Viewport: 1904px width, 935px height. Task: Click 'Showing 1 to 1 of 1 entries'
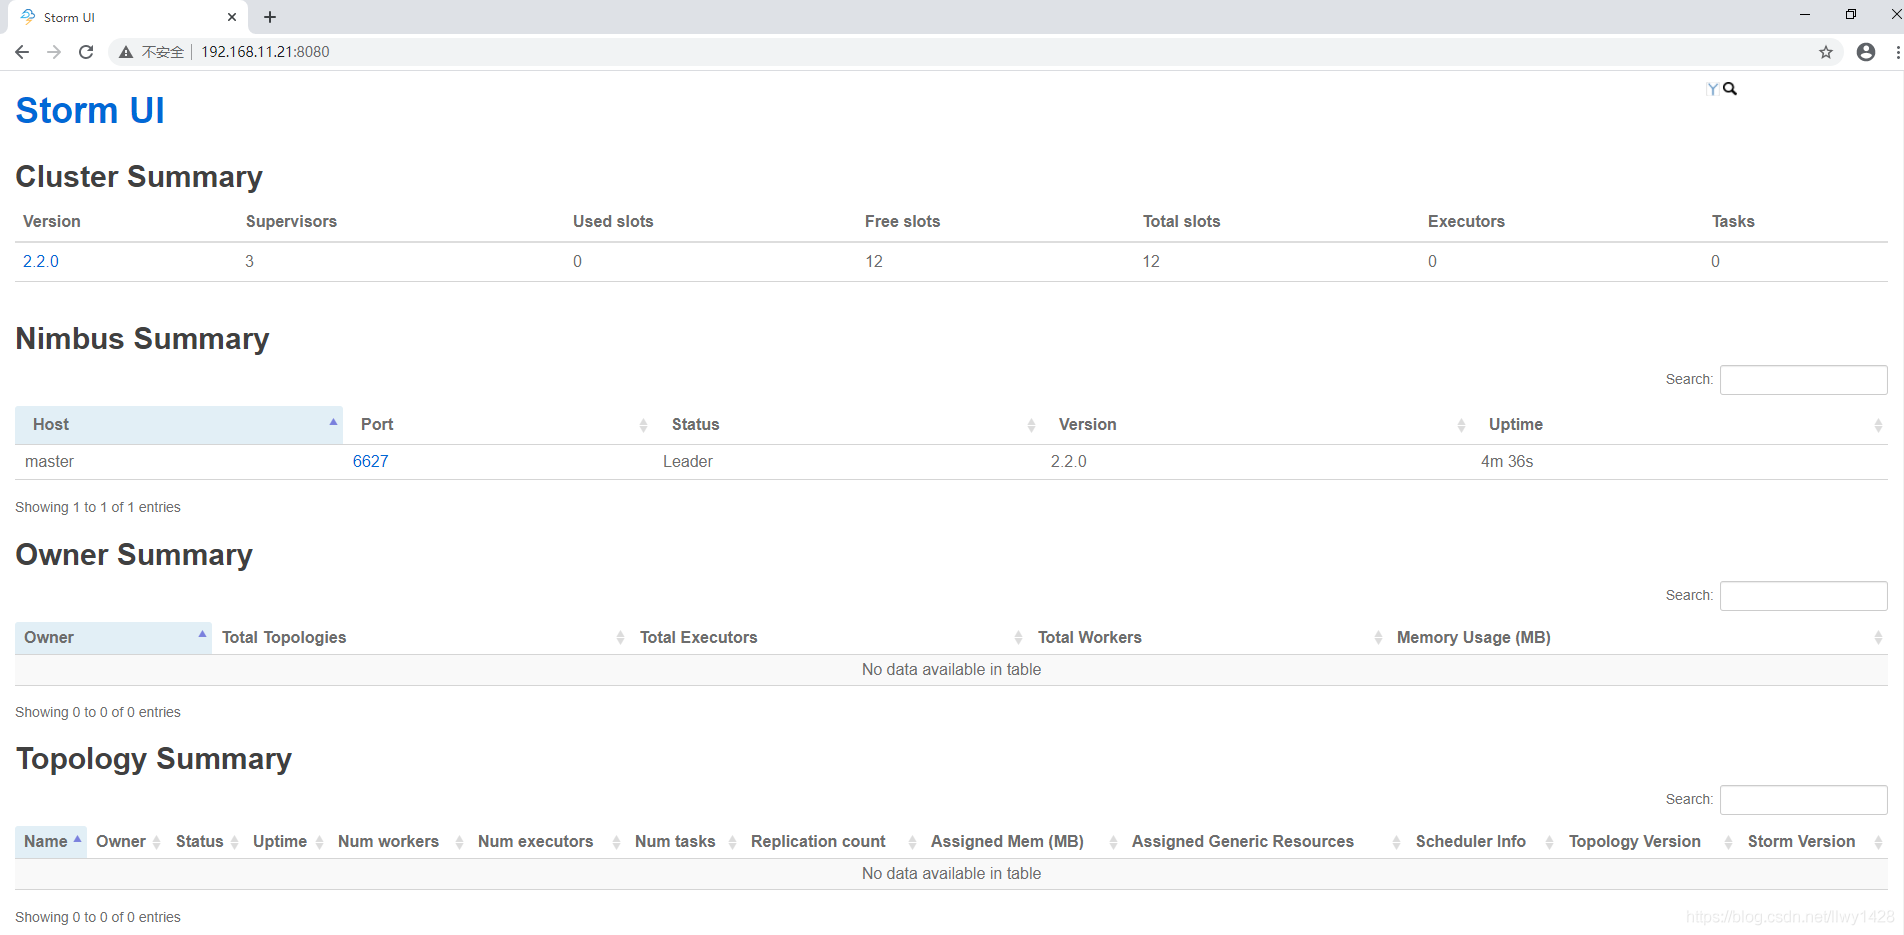tap(98, 507)
